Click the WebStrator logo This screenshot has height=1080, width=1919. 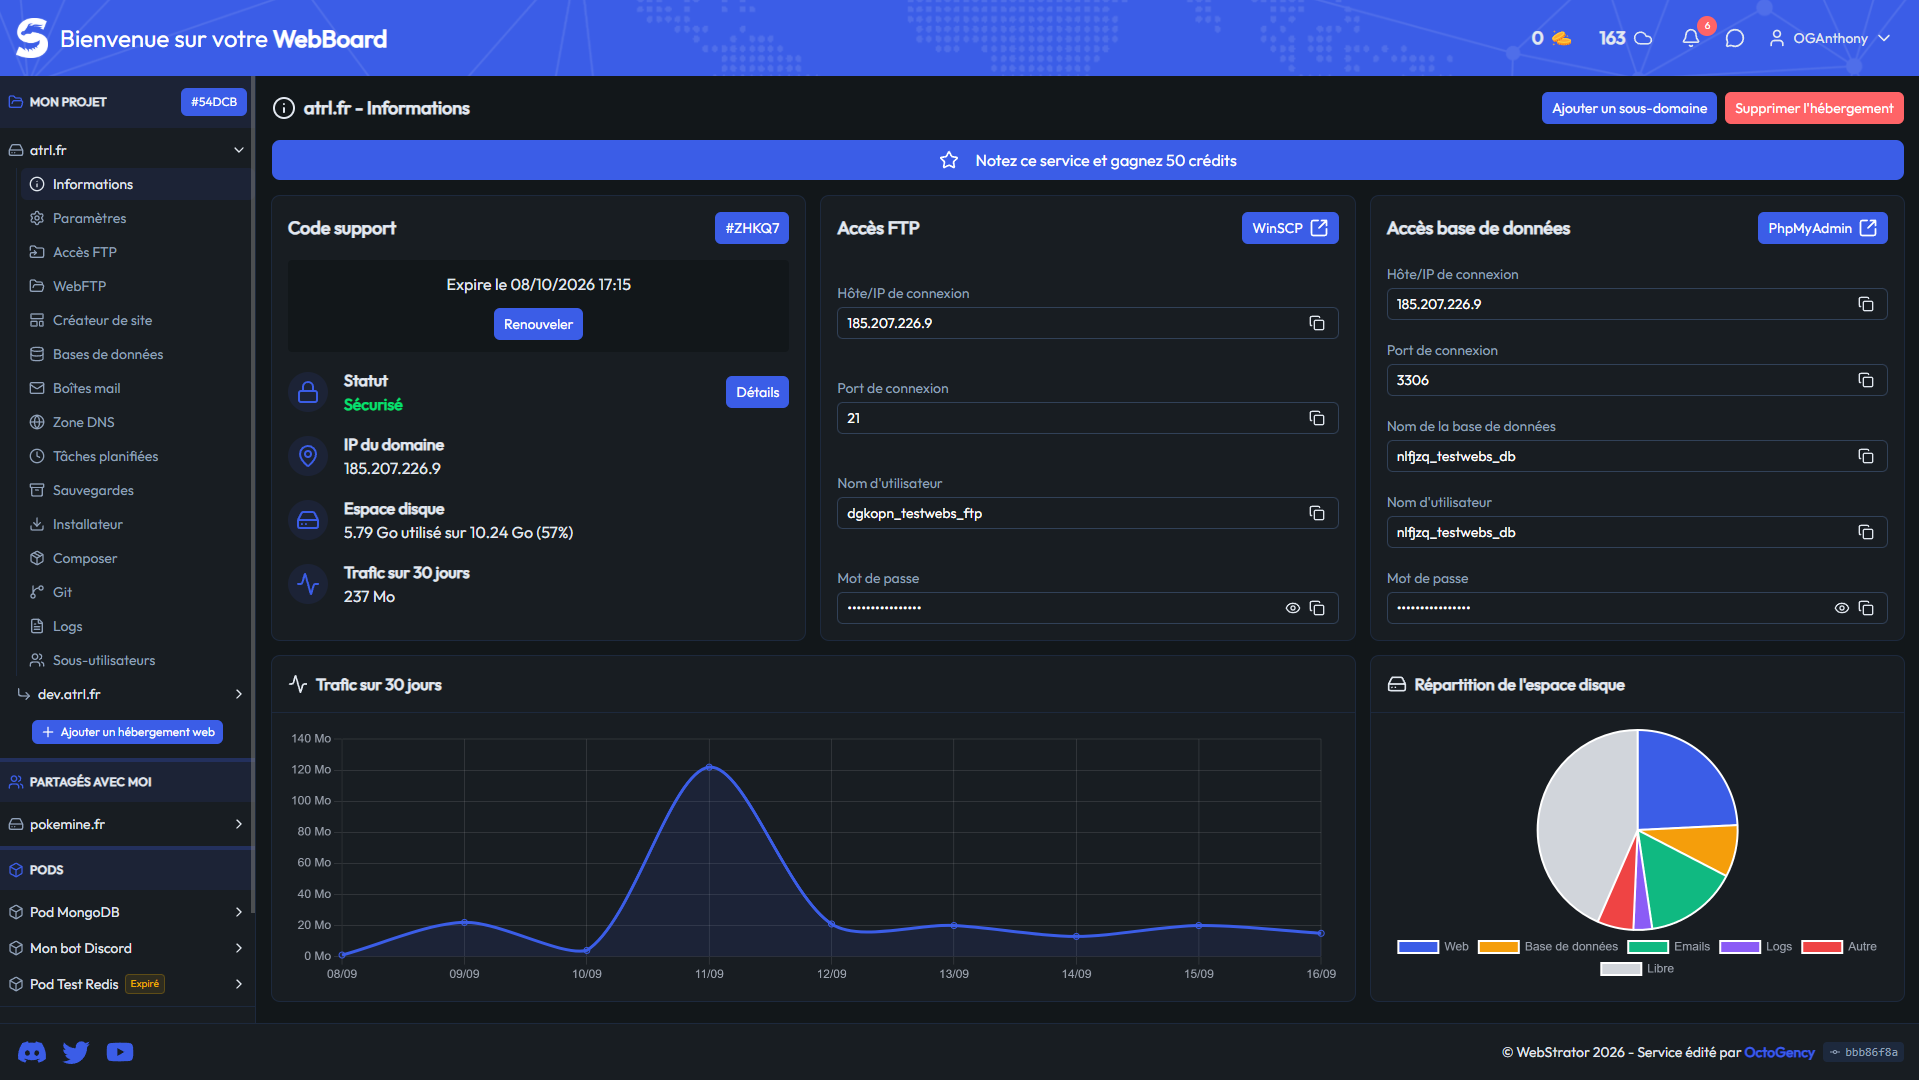point(32,38)
